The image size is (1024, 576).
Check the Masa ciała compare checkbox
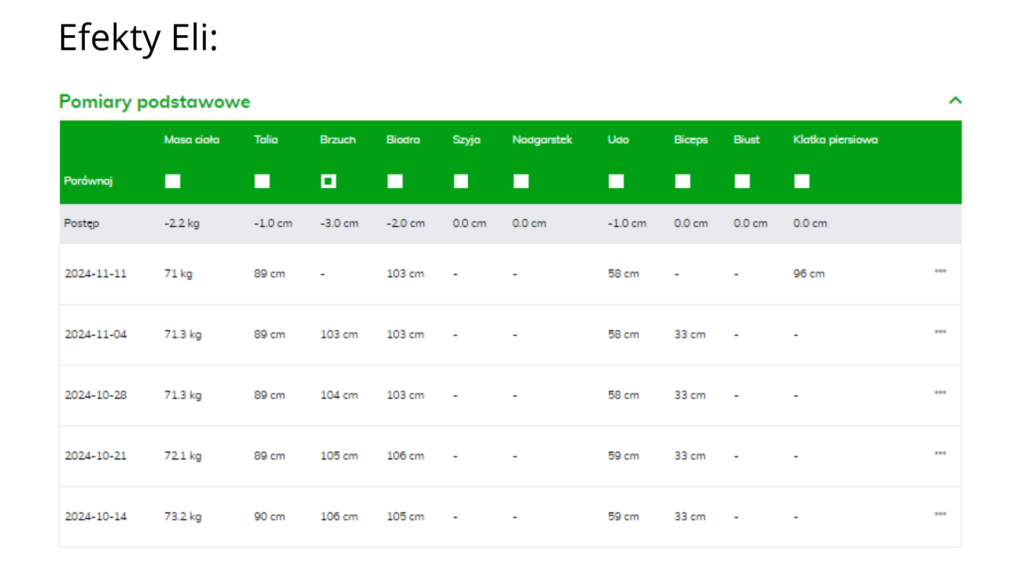click(173, 181)
